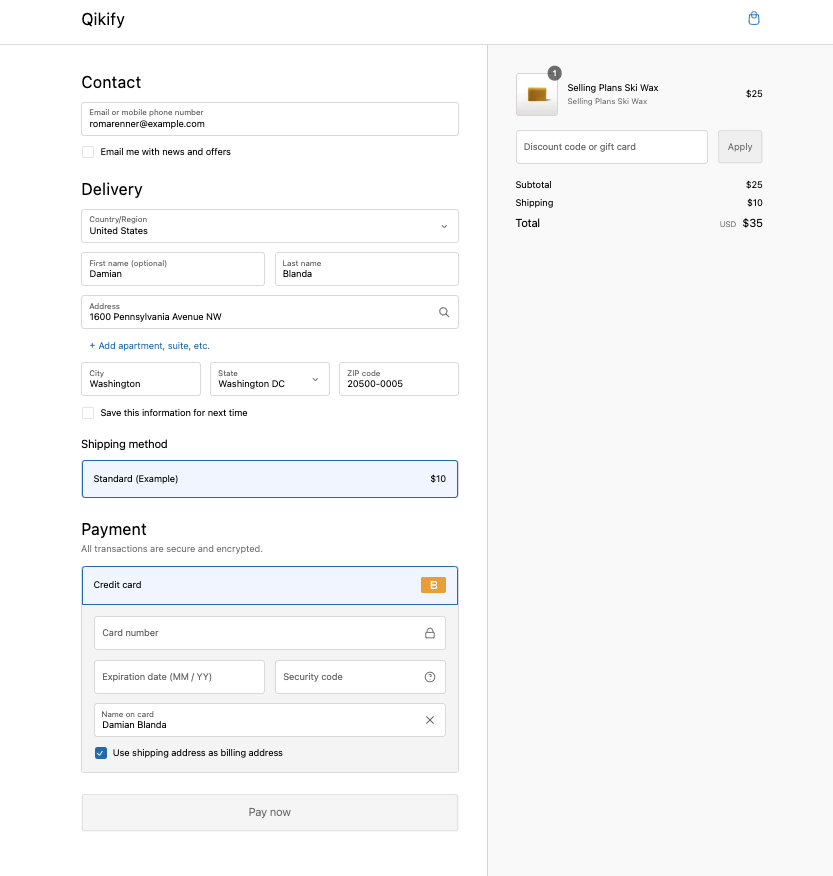Click the USD $35 total amount
This screenshot has width=833, height=876.
coord(741,223)
